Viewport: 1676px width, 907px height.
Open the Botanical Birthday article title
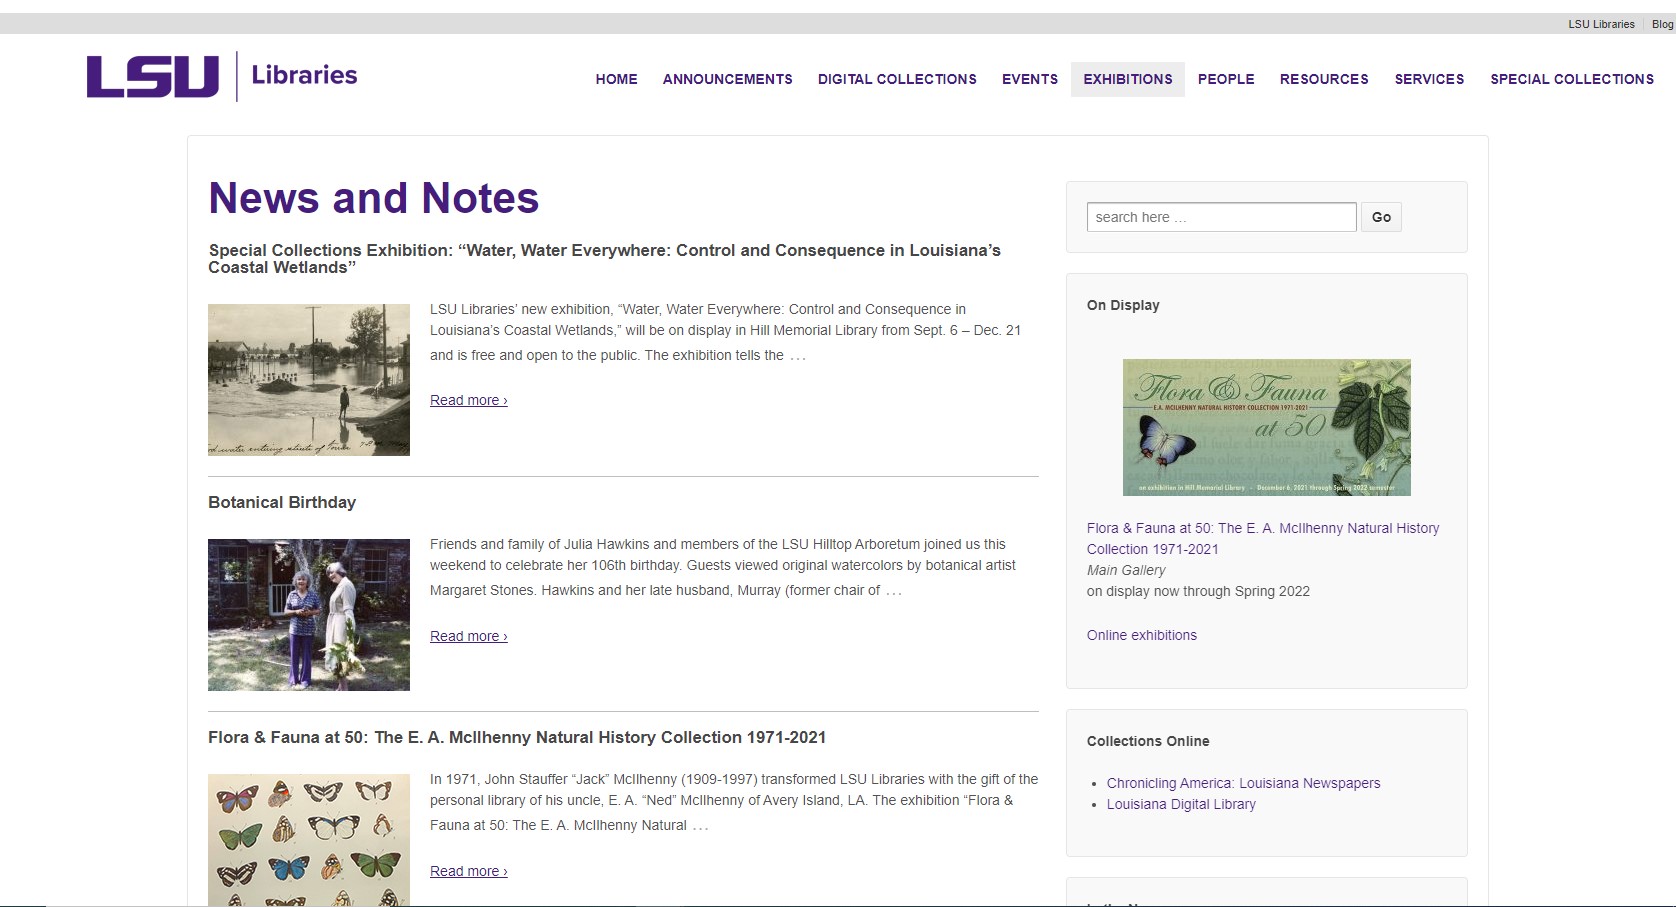282,502
